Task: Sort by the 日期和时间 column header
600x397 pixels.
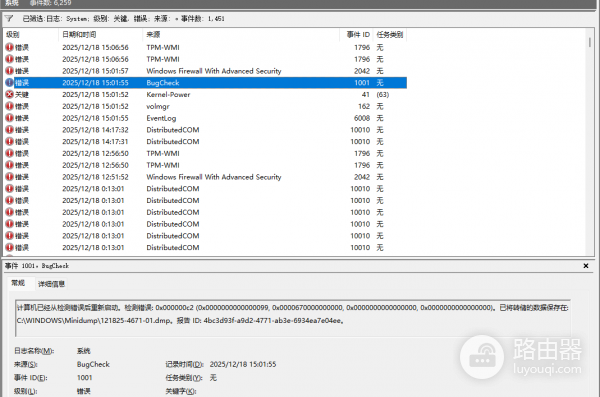Action: pos(101,34)
